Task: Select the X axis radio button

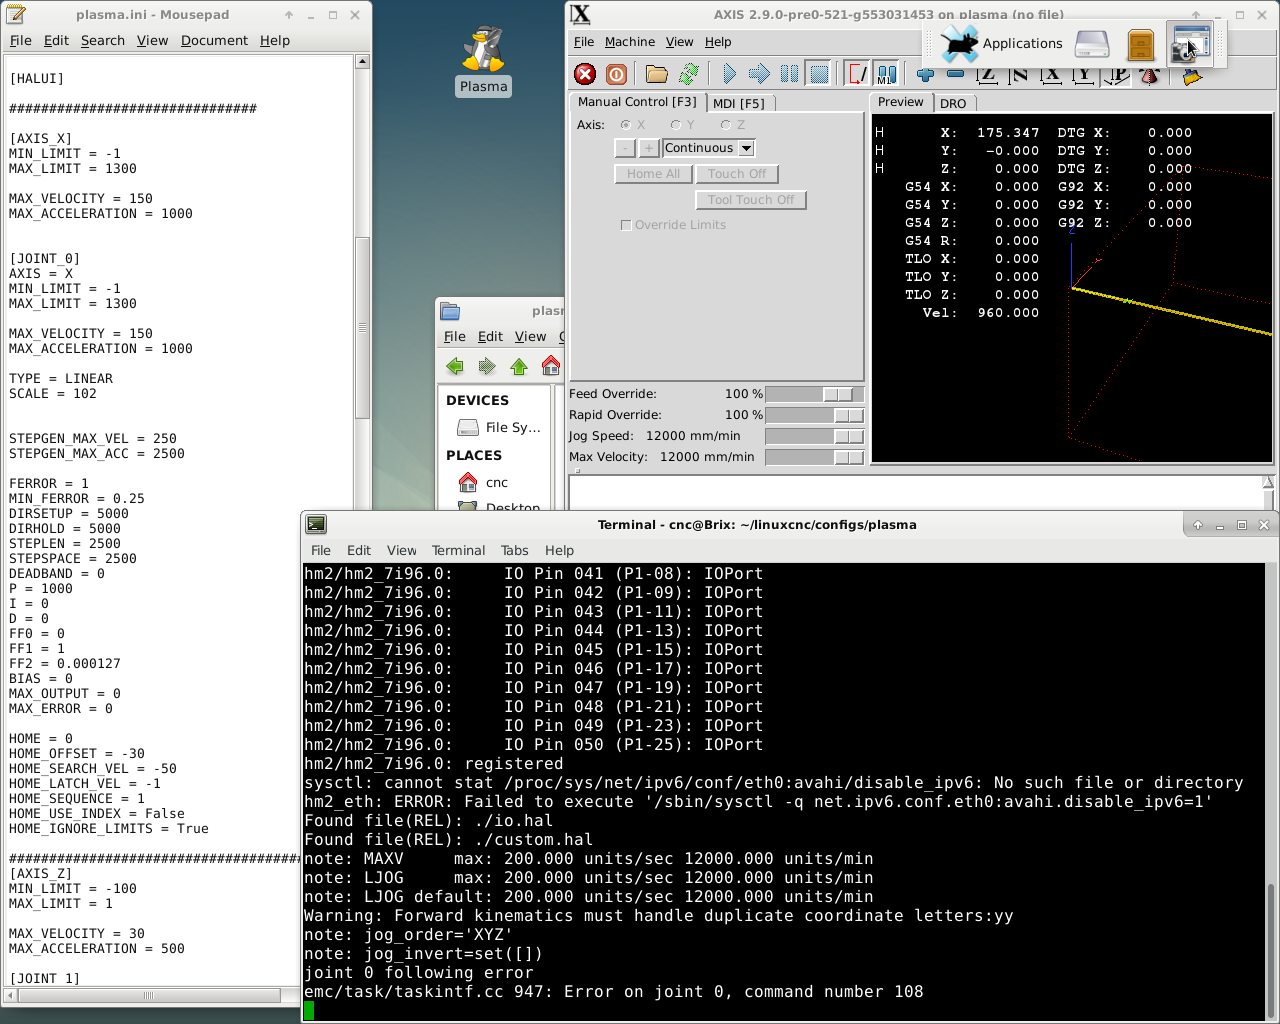Action: (x=626, y=125)
